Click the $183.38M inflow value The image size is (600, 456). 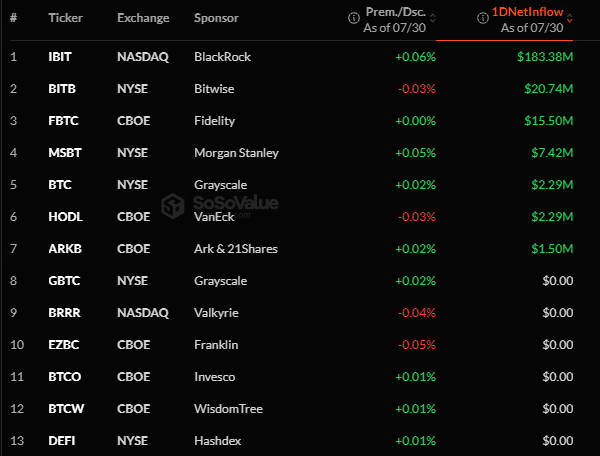[x=545, y=57]
